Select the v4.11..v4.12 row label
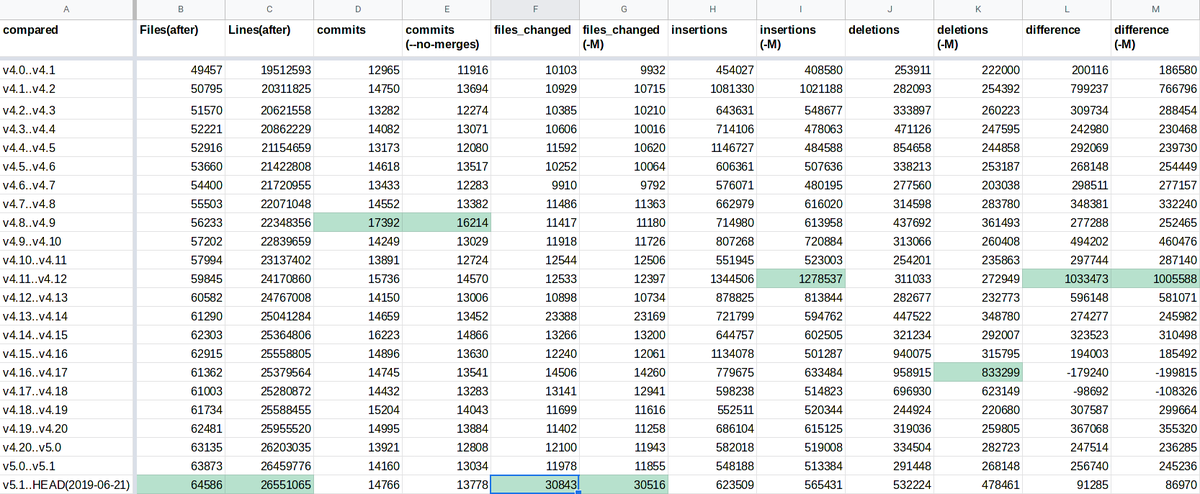Screen dimensions: 1200x494 click(67, 281)
